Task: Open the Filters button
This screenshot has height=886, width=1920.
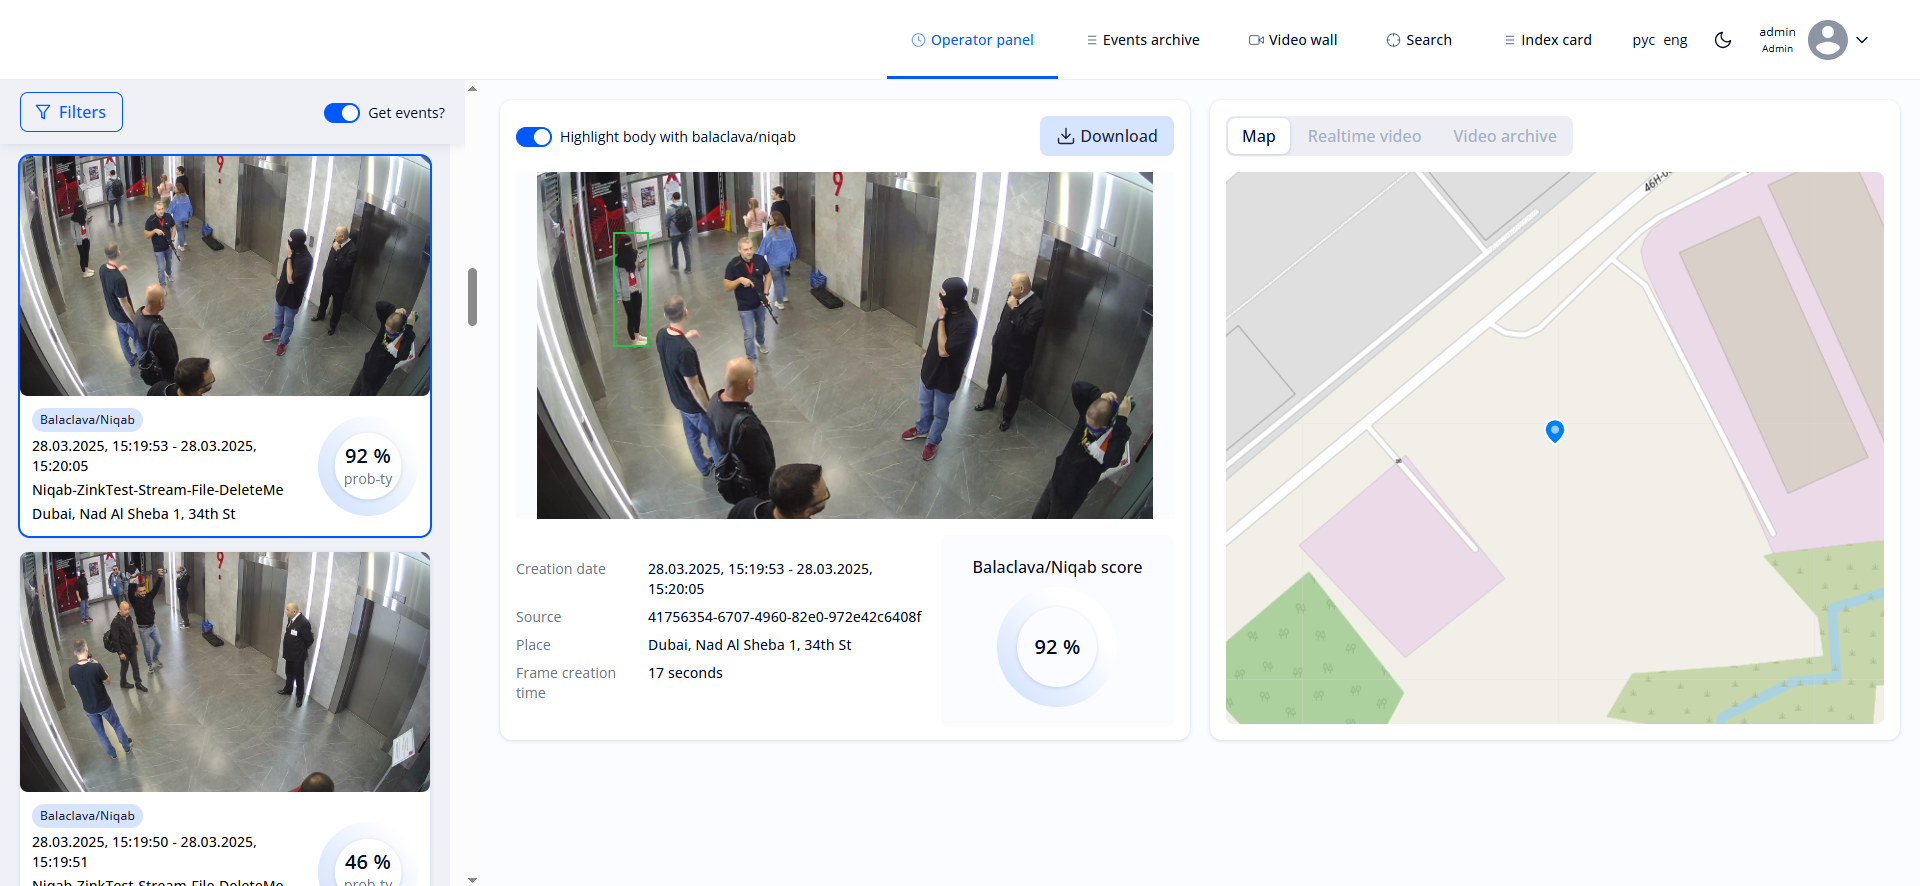Action: tap(71, 112)
